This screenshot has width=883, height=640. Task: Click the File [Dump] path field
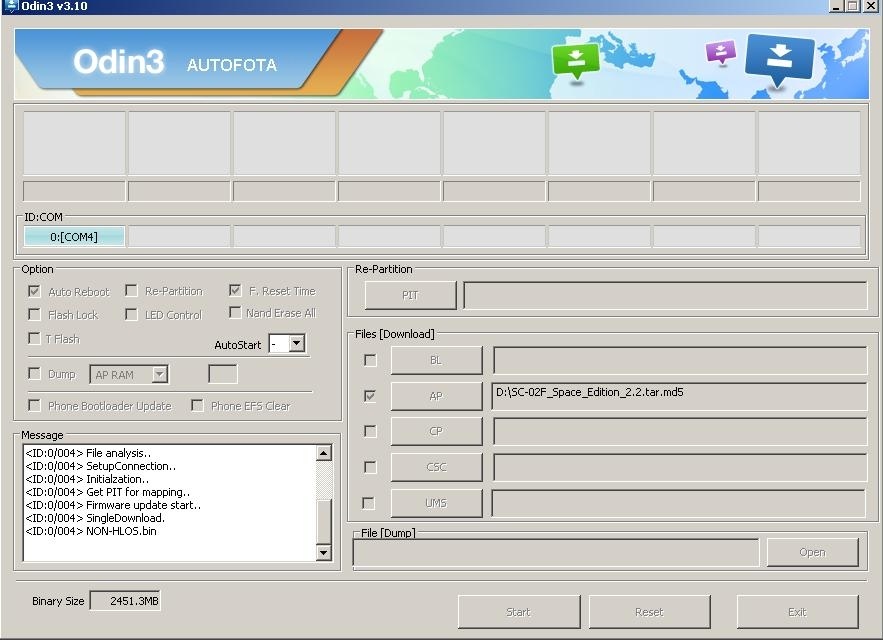(556, 552)
